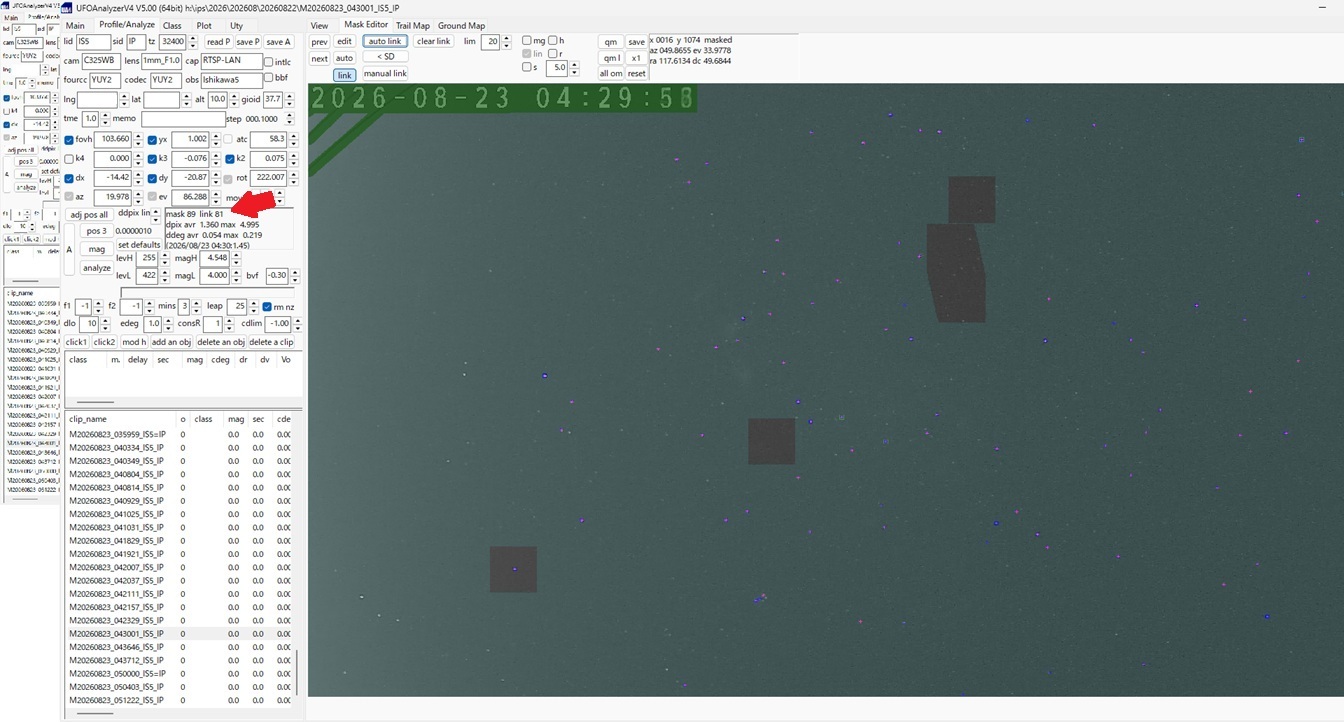Viewport: 1344px width, 722px height.
Task: Toggle the rm nz checkbox
Action: 268,306
